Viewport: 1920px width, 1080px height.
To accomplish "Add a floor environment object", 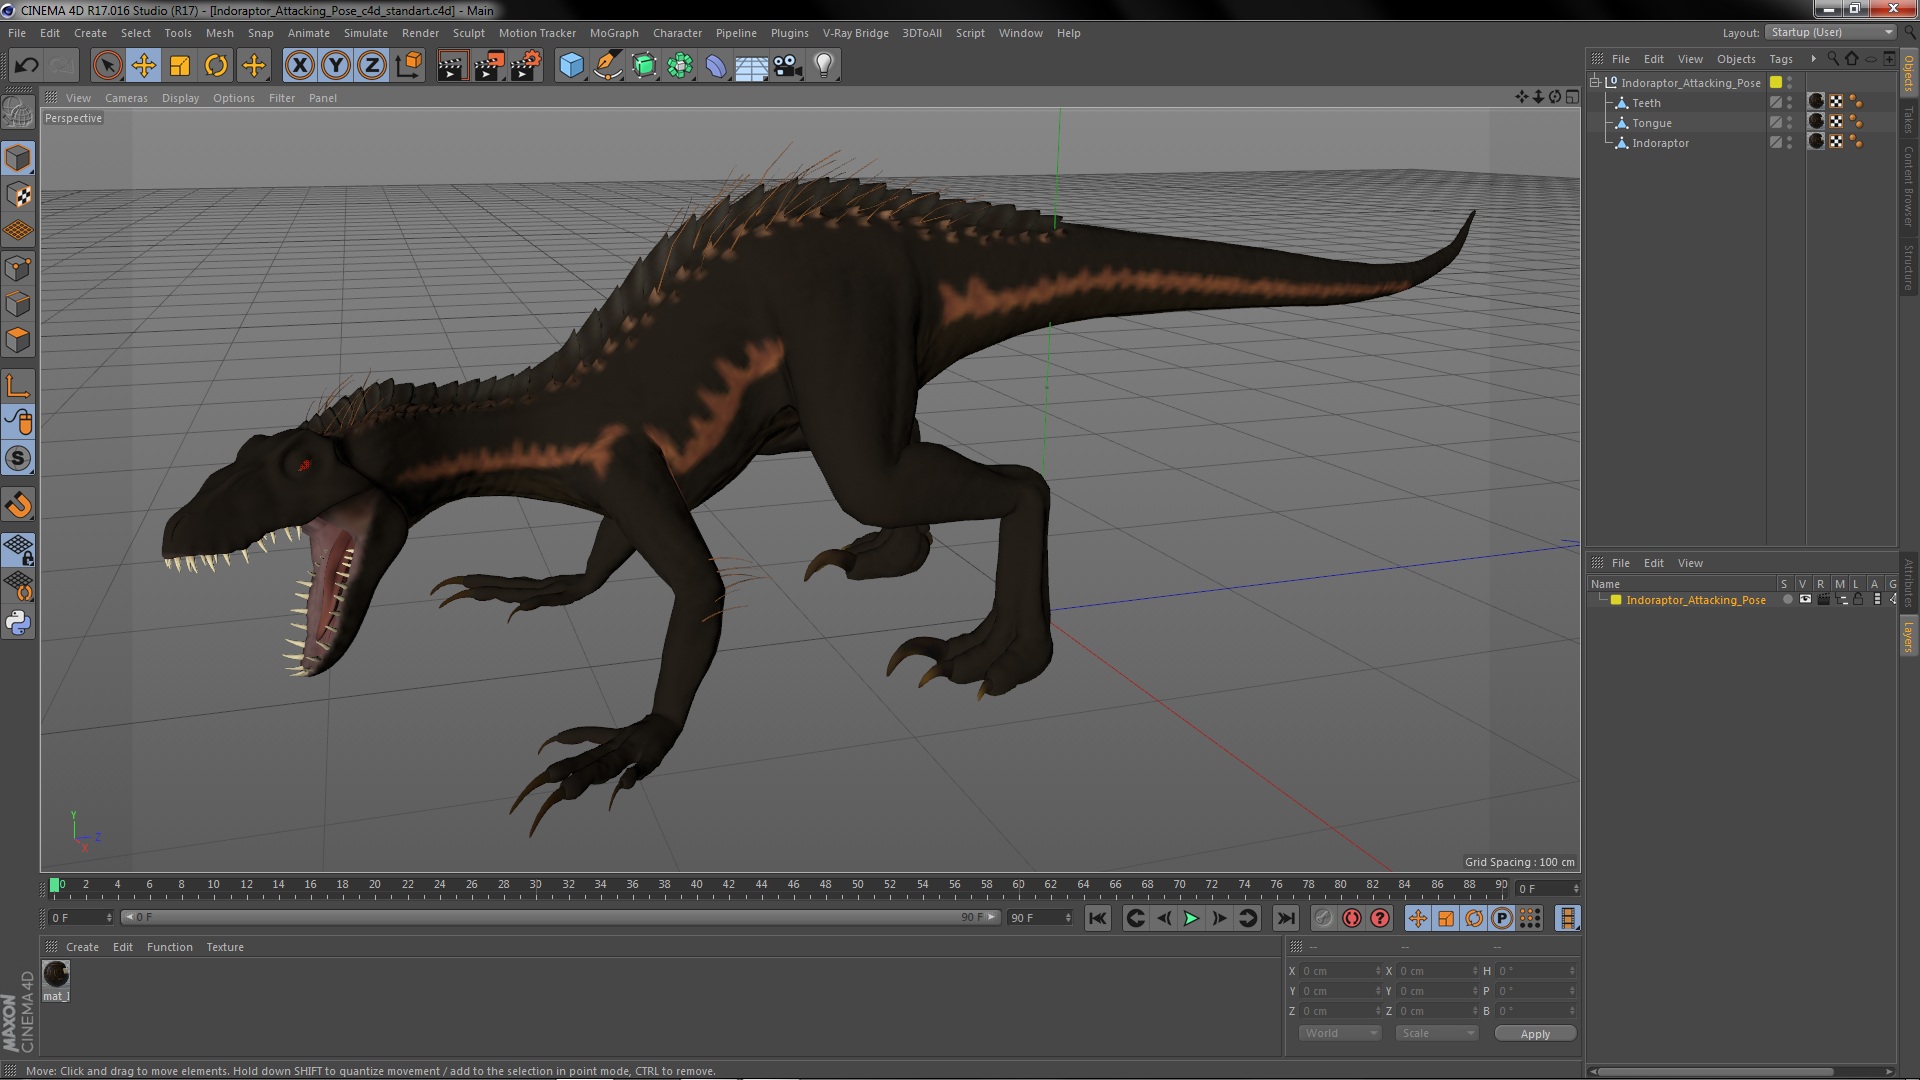I will [x=751, y=66].
